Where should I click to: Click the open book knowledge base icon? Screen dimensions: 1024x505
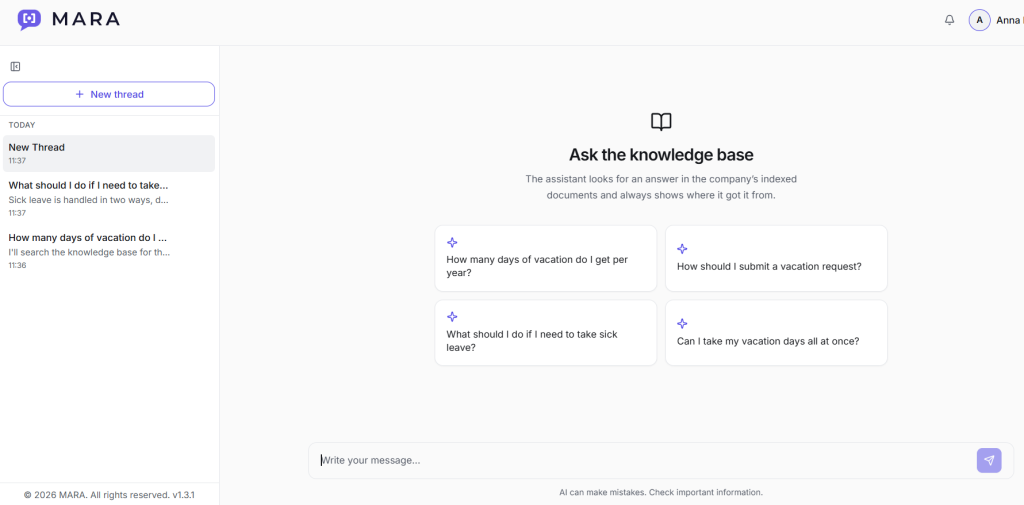(x=661, y=122)
